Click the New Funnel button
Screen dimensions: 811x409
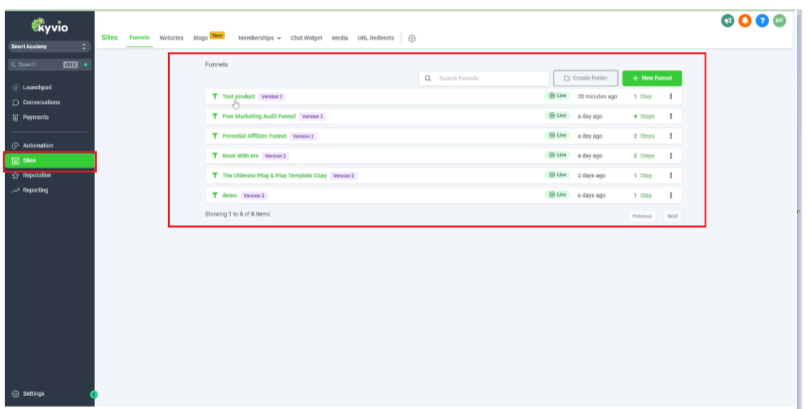(x=652, y=78)
